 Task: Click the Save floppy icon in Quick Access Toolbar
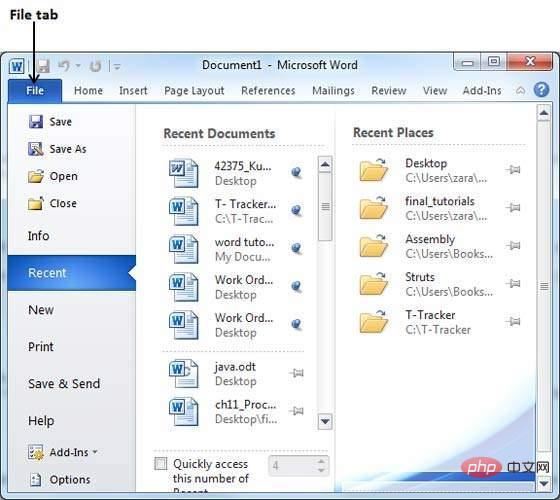tap(43, 66)
